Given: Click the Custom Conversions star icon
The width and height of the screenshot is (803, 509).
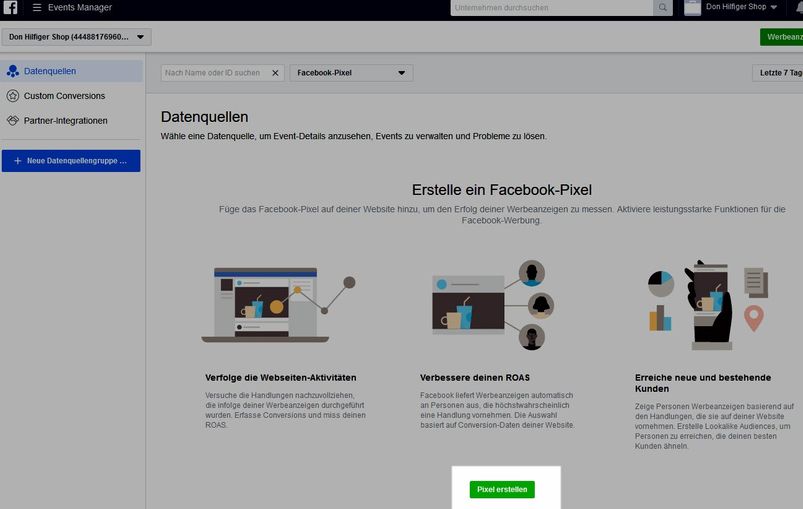Looking at the screenshot, I should point(13,96).
